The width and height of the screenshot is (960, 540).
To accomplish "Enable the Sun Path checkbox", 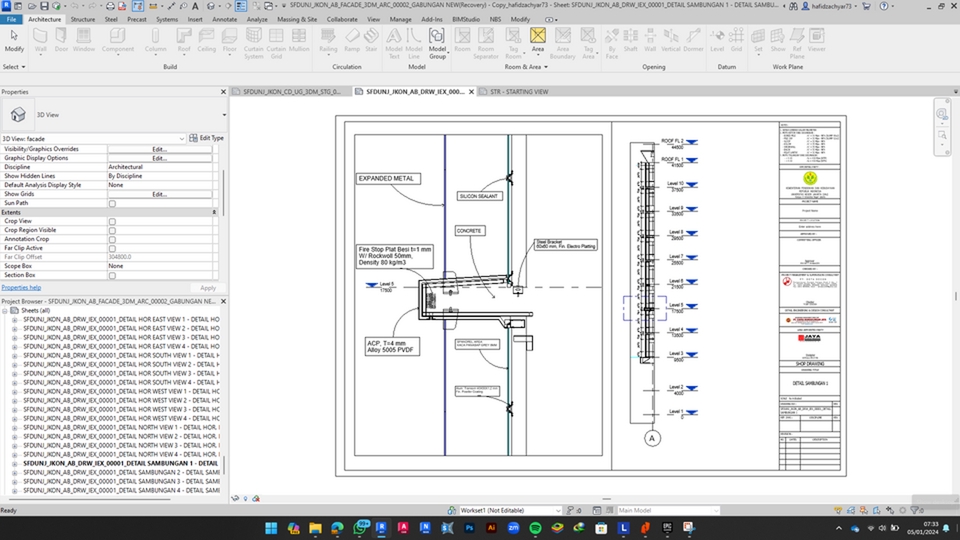I will (x=112, y=203).
